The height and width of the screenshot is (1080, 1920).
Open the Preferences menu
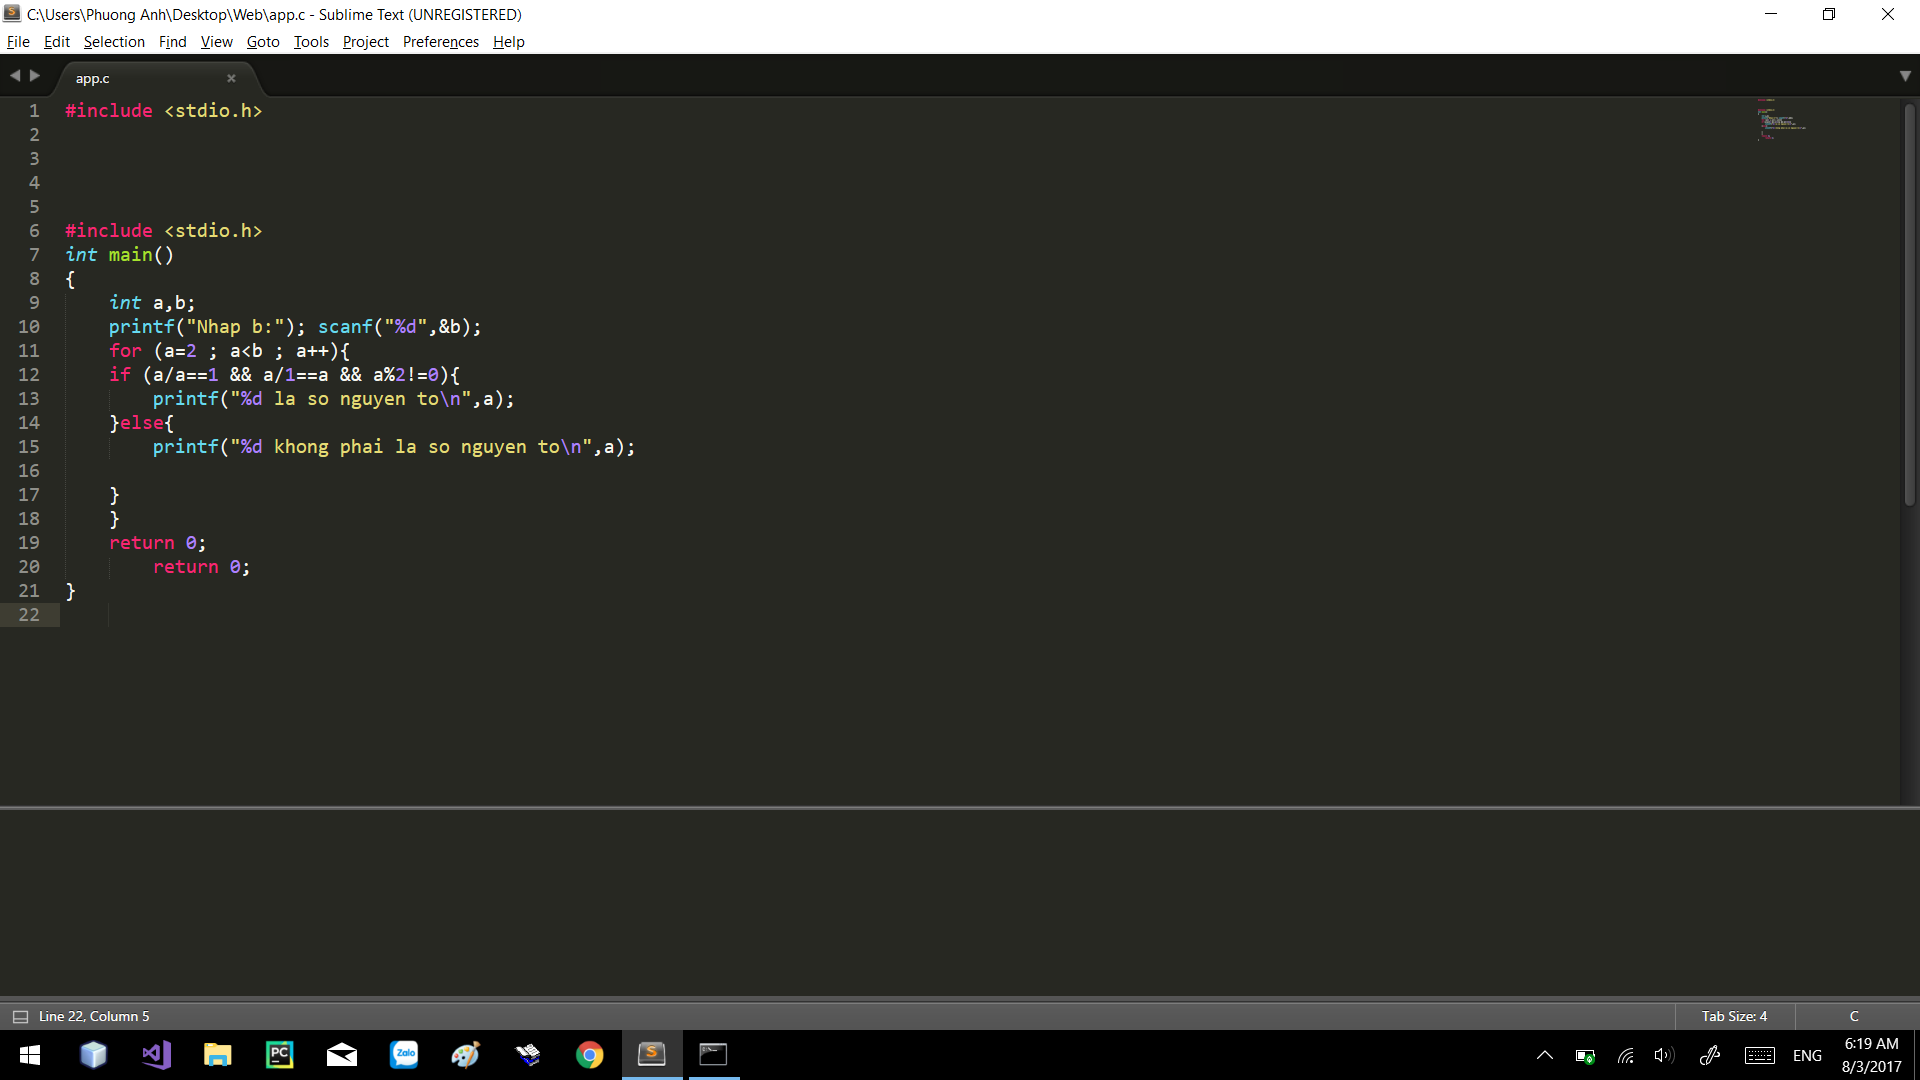pyautogui.click(x=440, y=42)
